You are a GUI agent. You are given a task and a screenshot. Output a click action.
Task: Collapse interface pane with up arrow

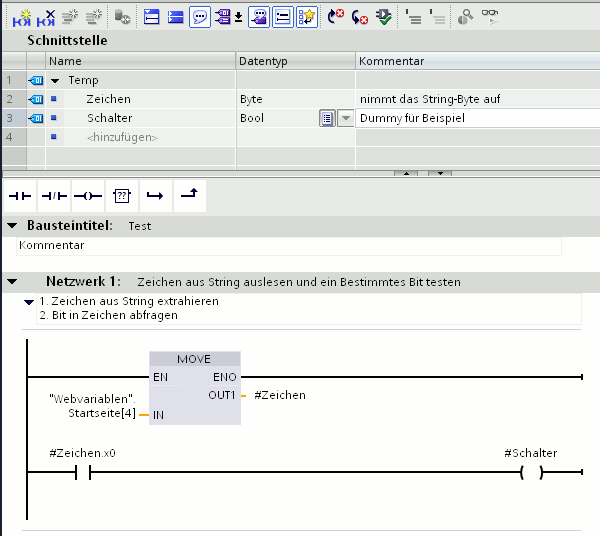coord(406,173)
